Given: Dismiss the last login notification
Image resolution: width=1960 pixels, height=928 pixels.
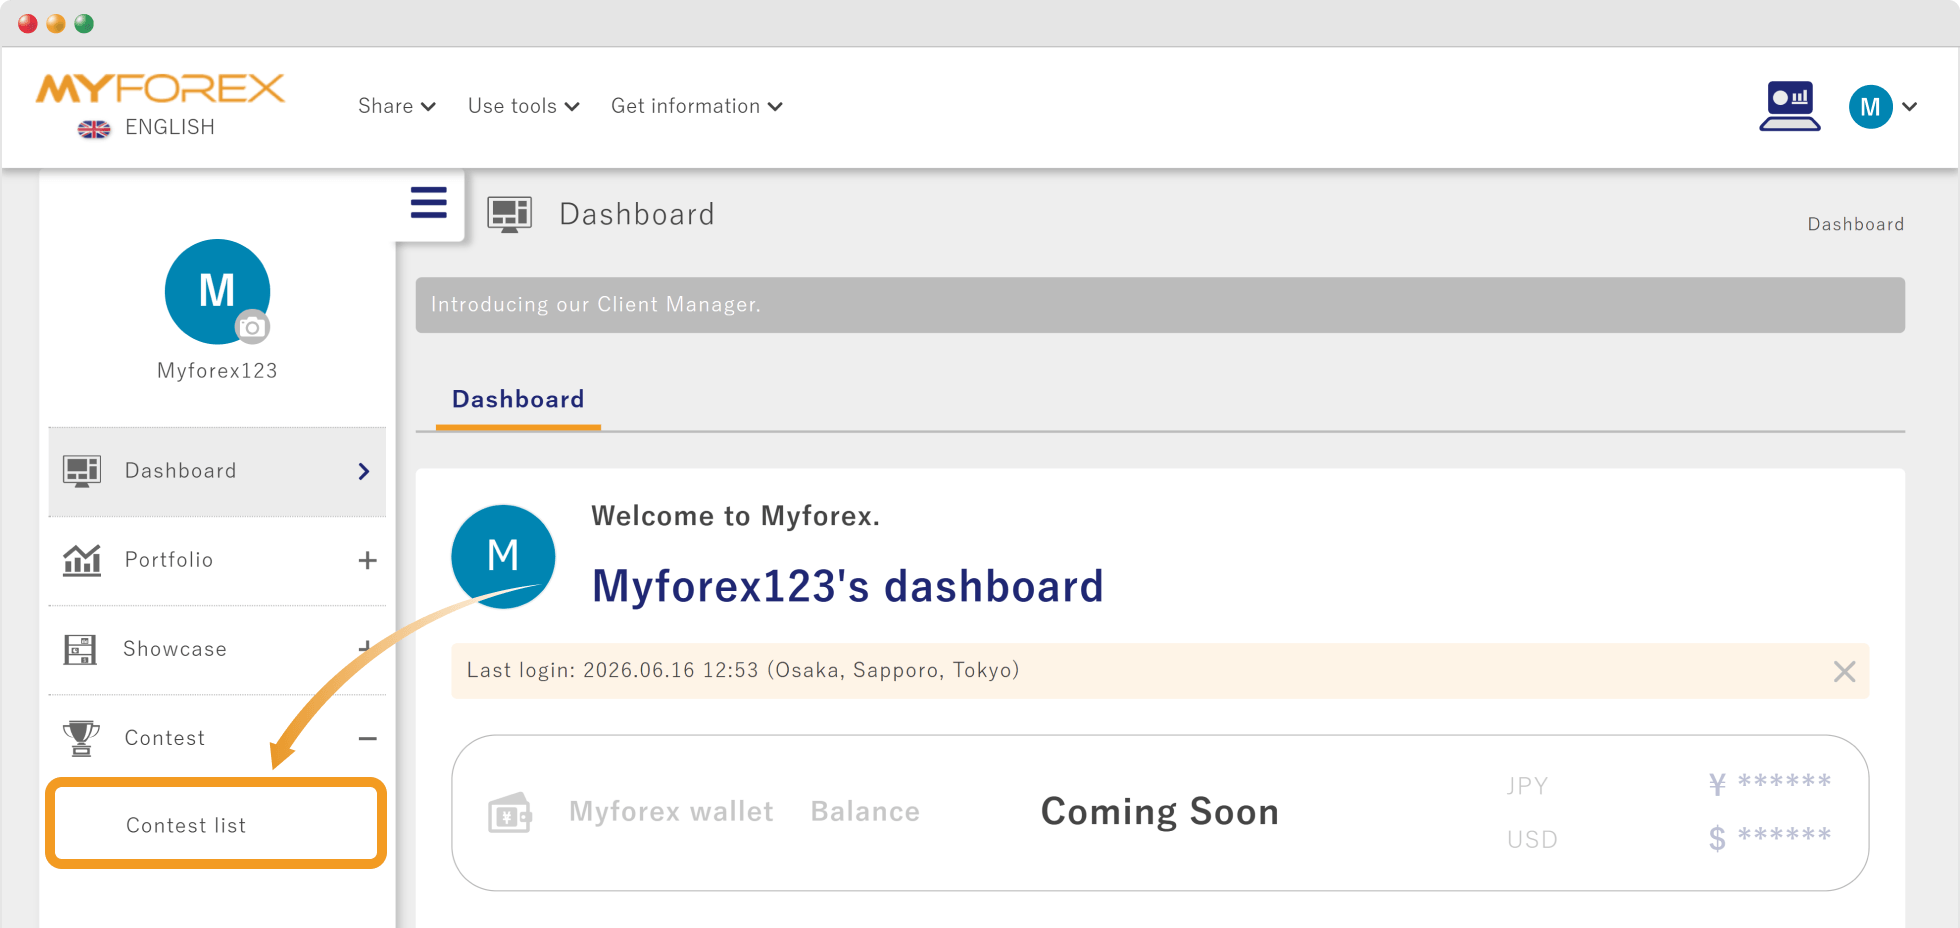Looking at the screenshot, I should point(1845,671).
